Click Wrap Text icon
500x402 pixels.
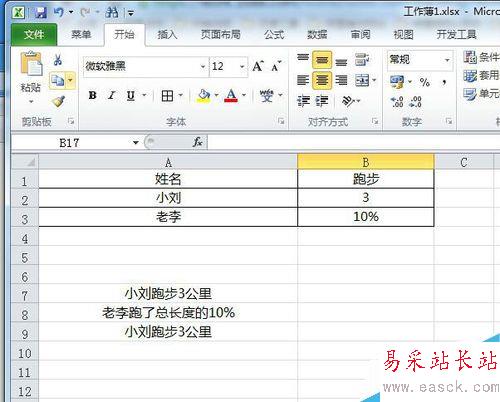tap(362, 59)
